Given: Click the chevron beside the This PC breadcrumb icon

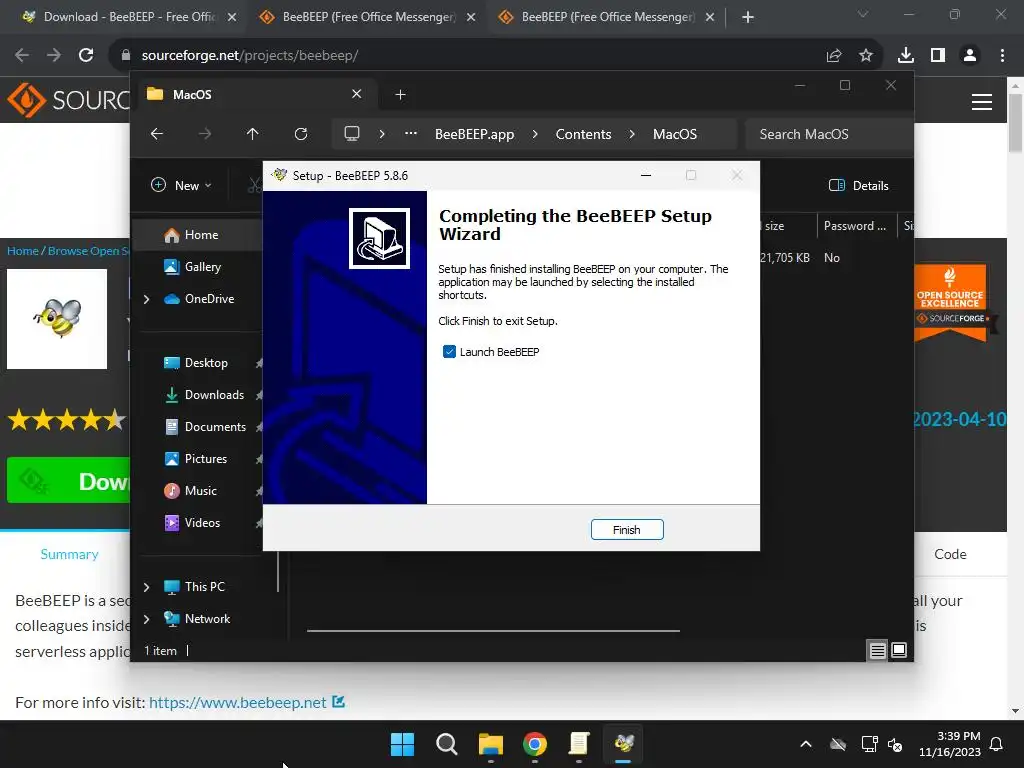Looking at the screenshot, I should click(x=382, y=134).
